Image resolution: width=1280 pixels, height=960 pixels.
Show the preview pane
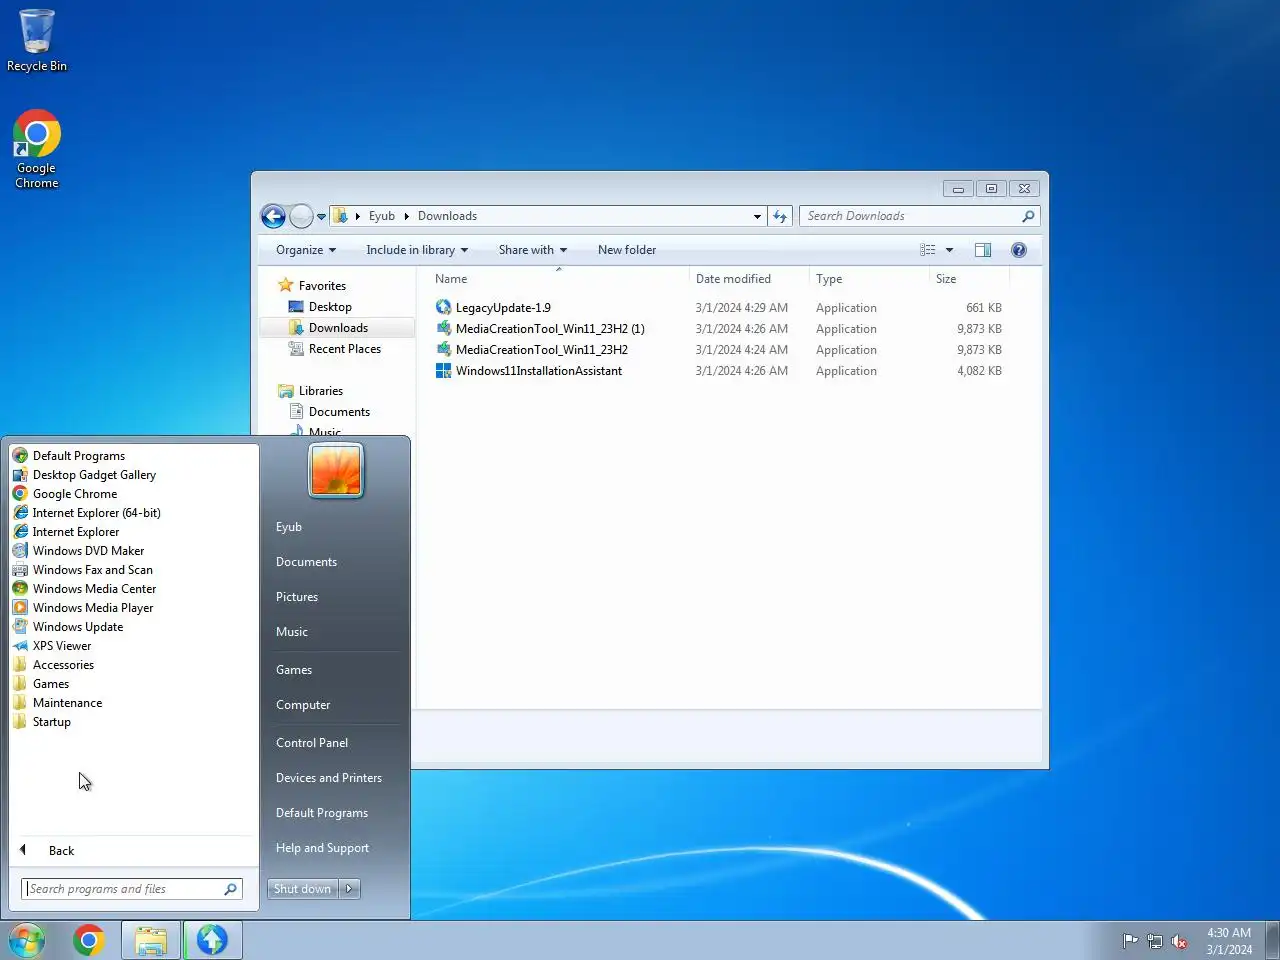983,250
